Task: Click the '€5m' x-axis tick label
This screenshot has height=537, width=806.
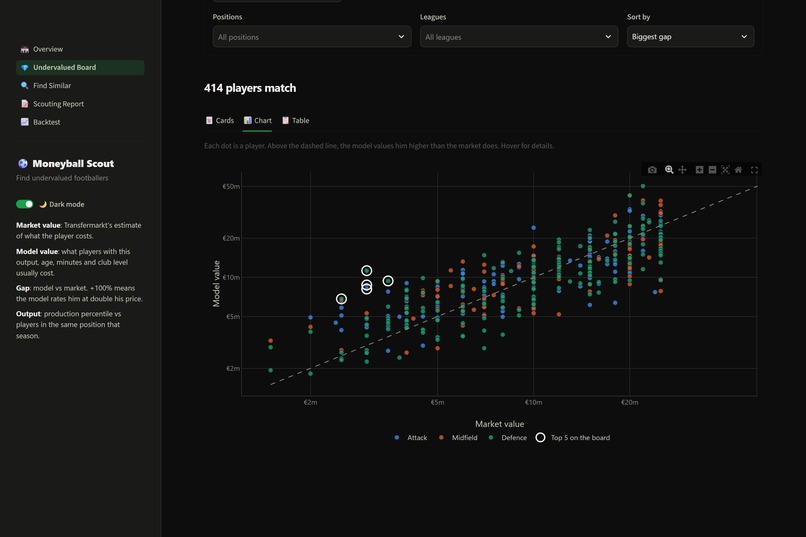Action: pos(437,402)
